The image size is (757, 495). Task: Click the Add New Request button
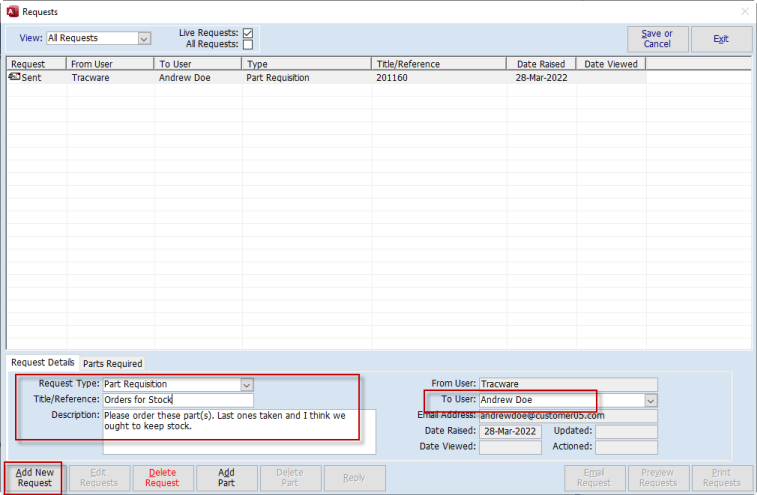(x=34, y=477)
